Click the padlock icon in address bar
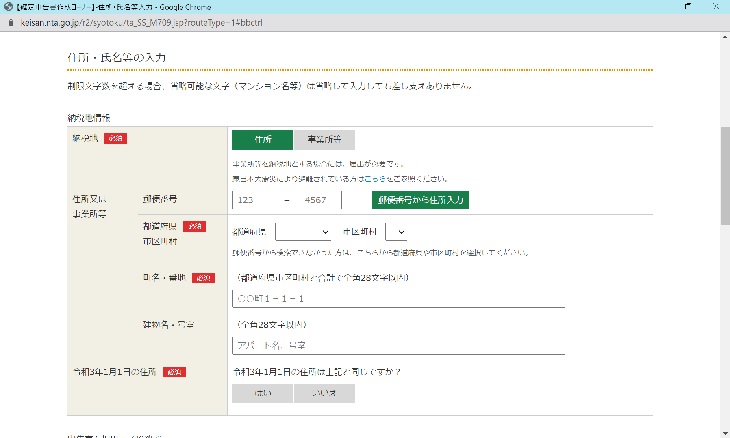 coord(11,22)
